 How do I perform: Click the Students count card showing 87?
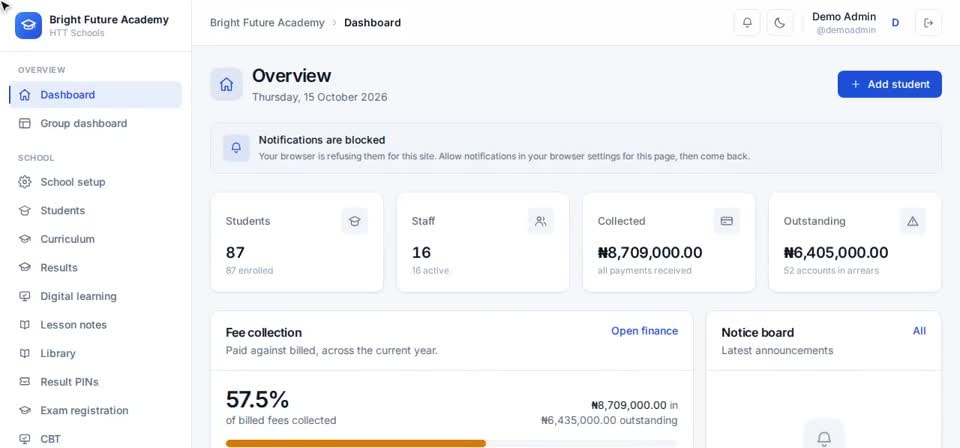(x=297, y=242)
